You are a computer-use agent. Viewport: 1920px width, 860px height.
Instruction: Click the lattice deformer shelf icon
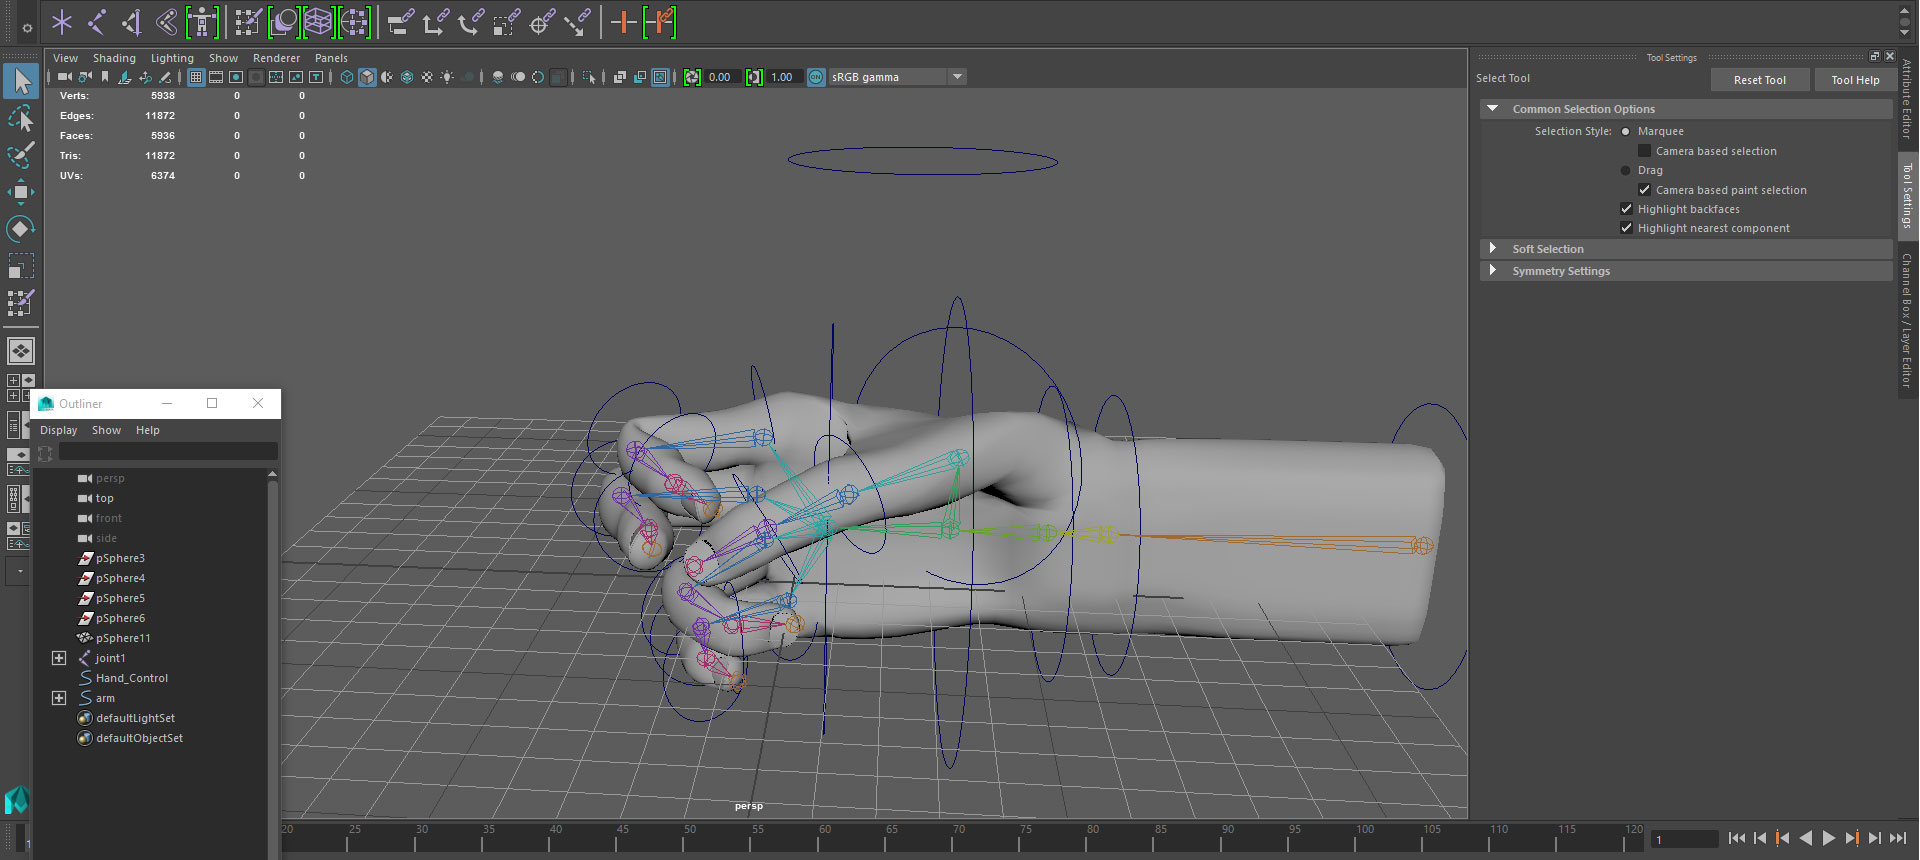318,22
